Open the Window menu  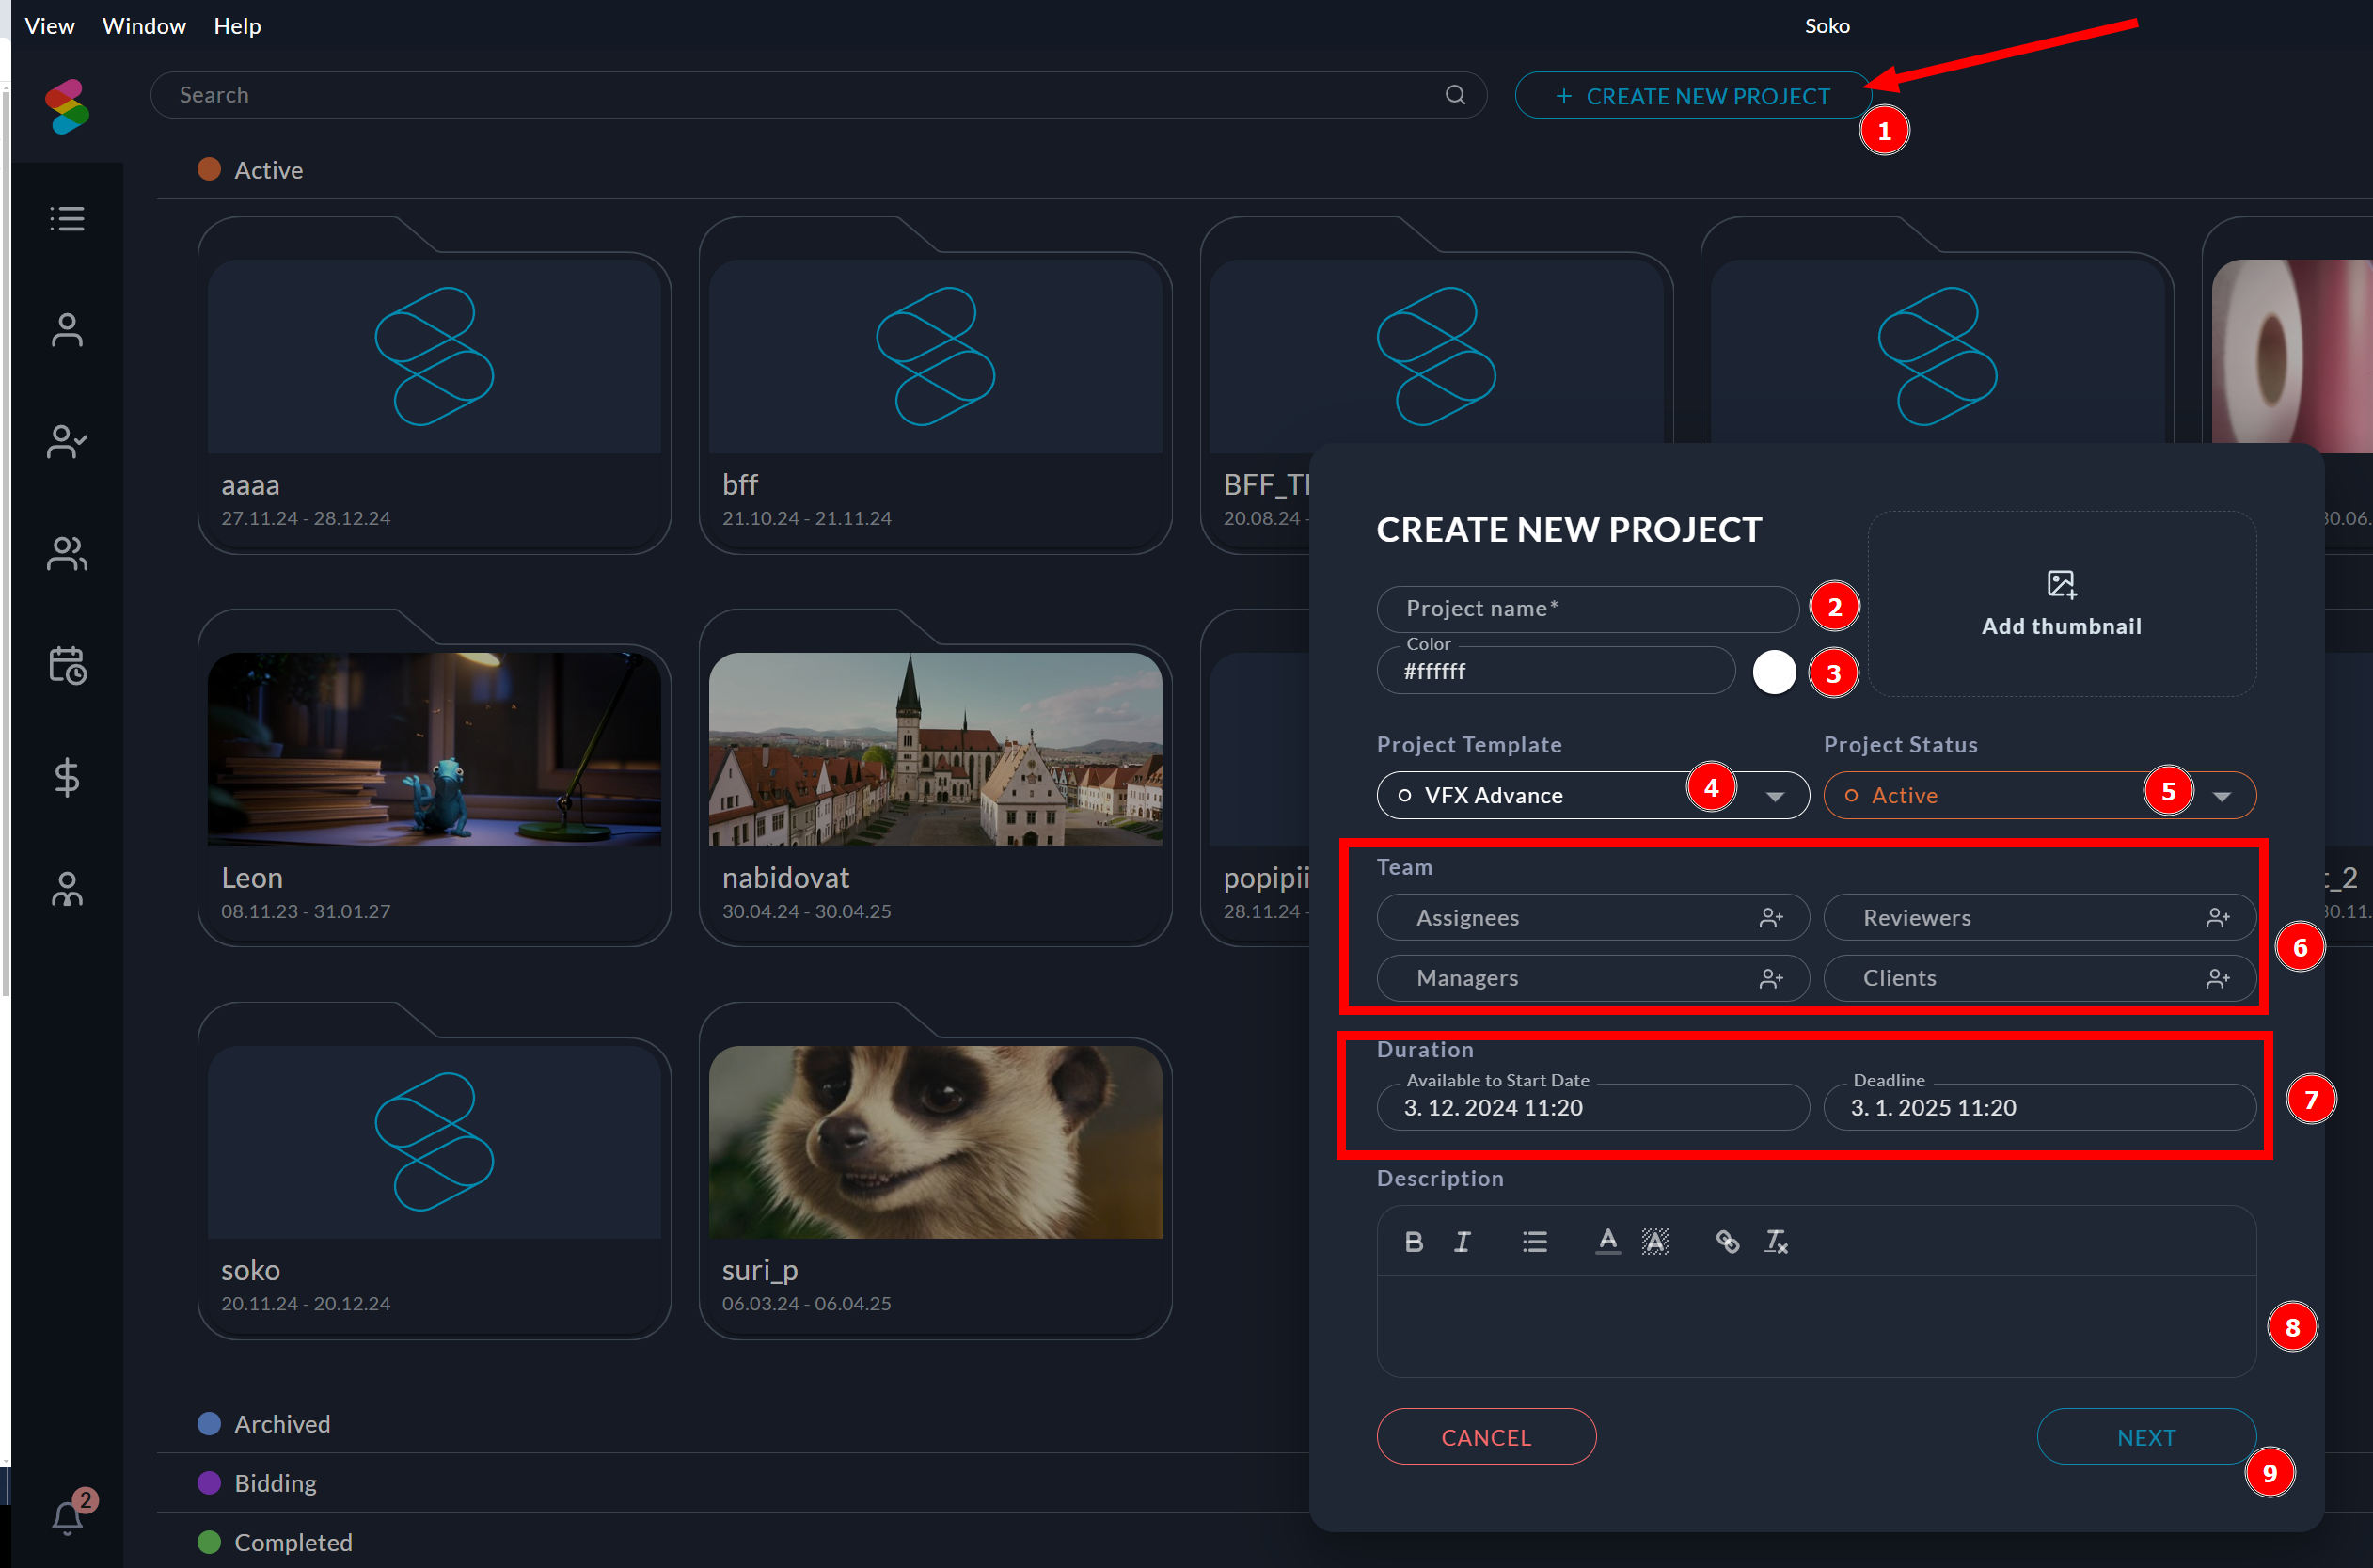tap(144, 26)
